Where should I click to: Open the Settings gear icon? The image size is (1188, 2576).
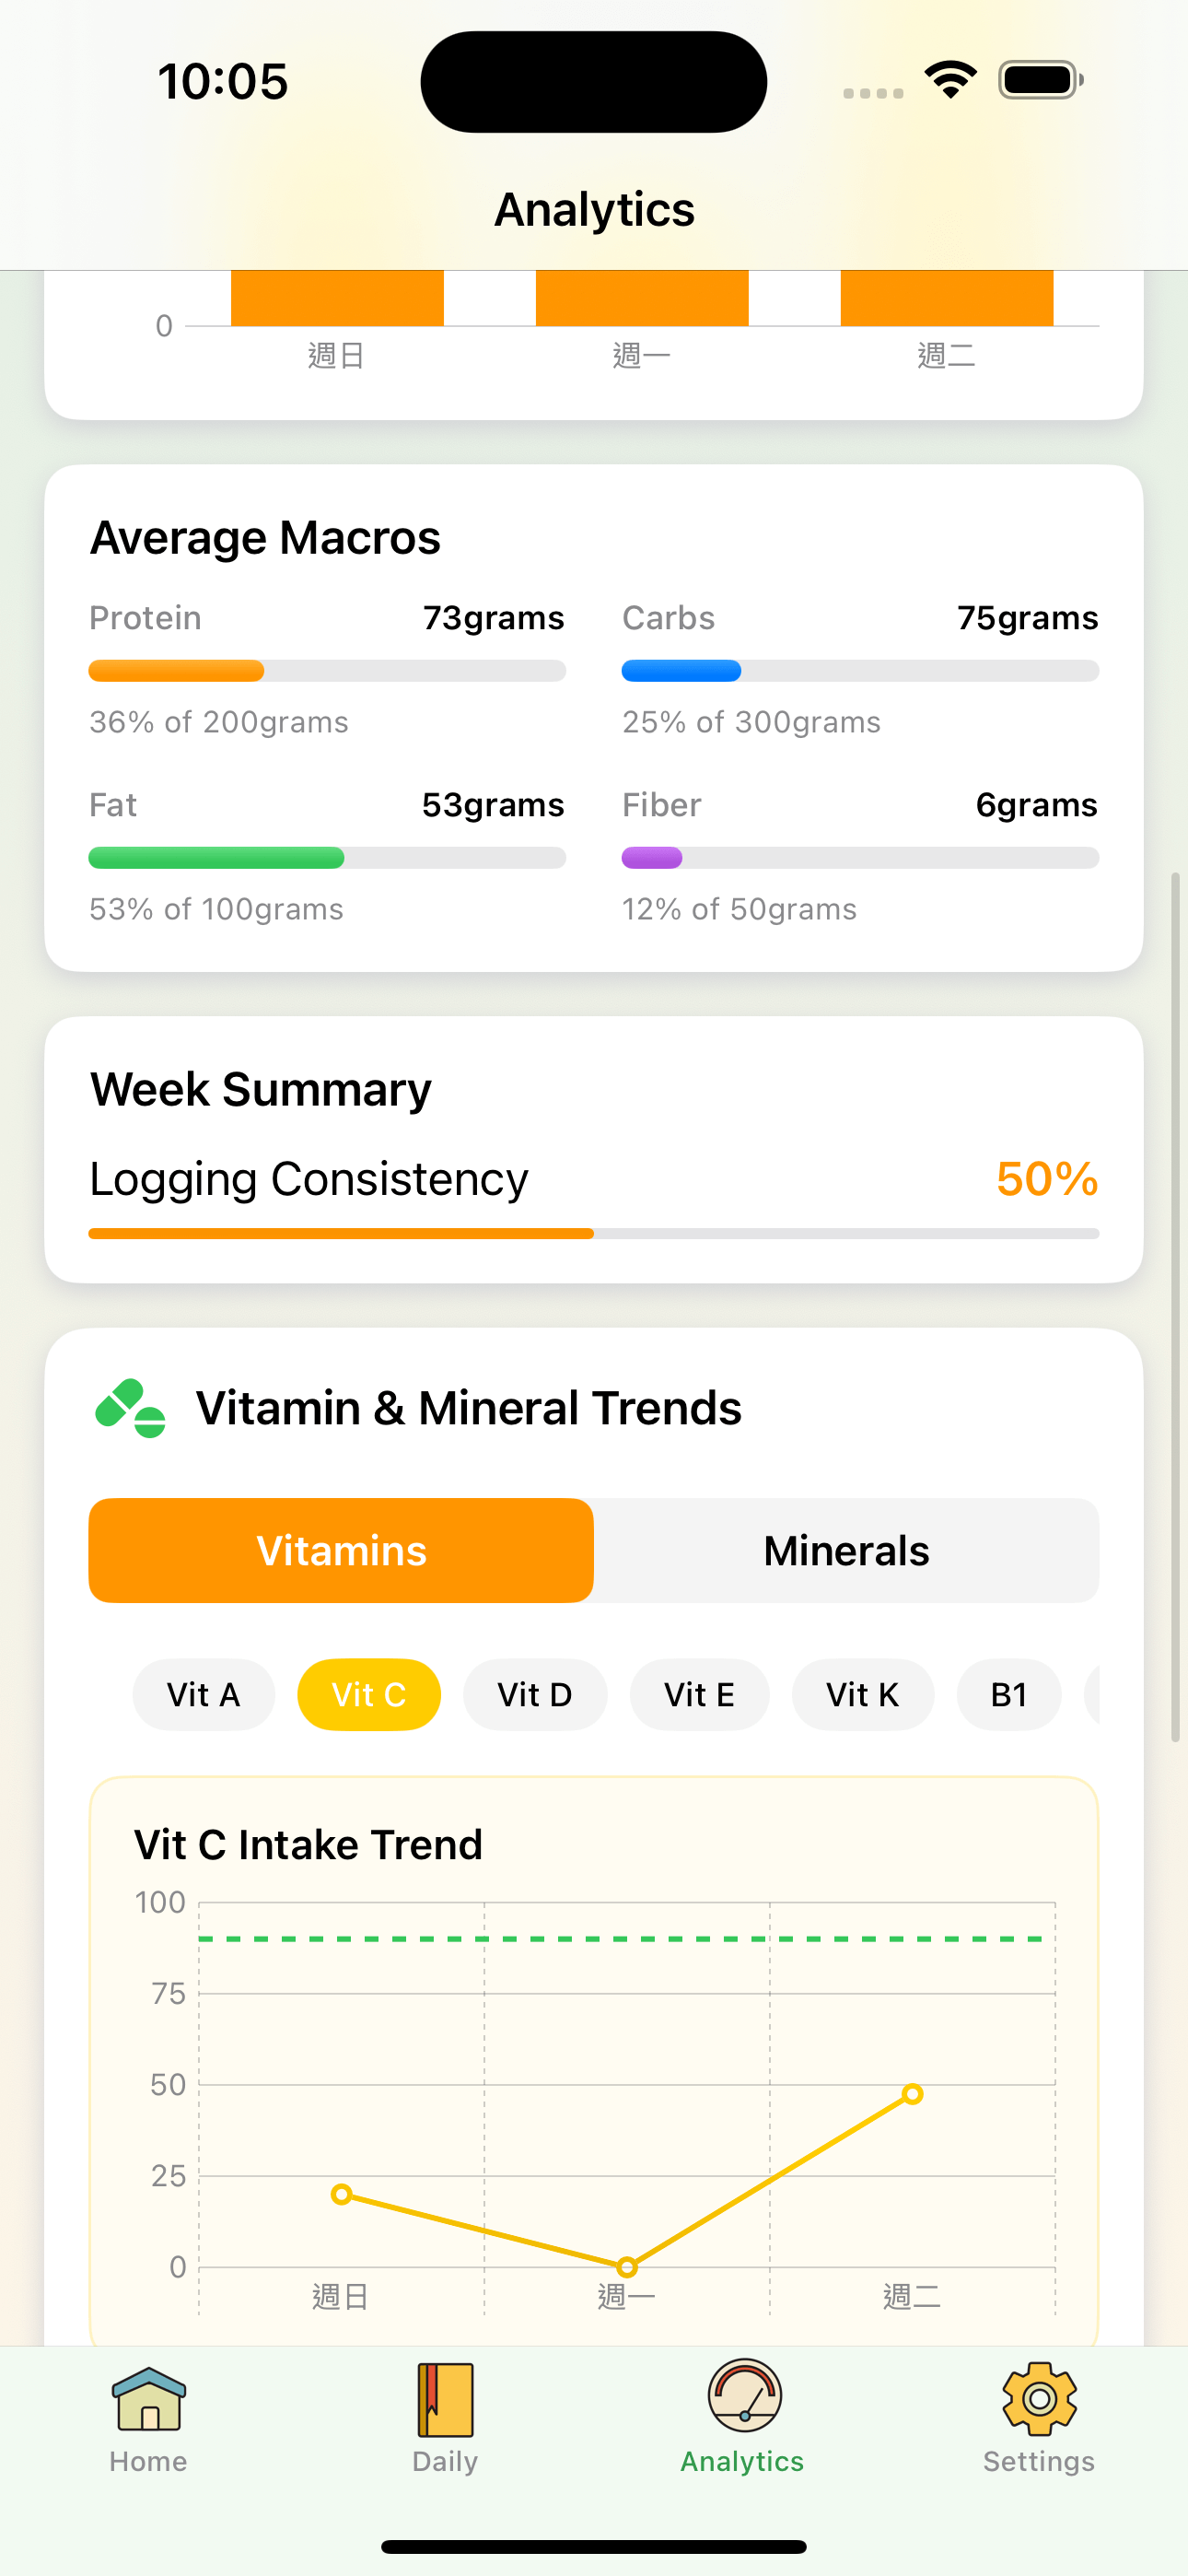[x=1038, y=2399]
